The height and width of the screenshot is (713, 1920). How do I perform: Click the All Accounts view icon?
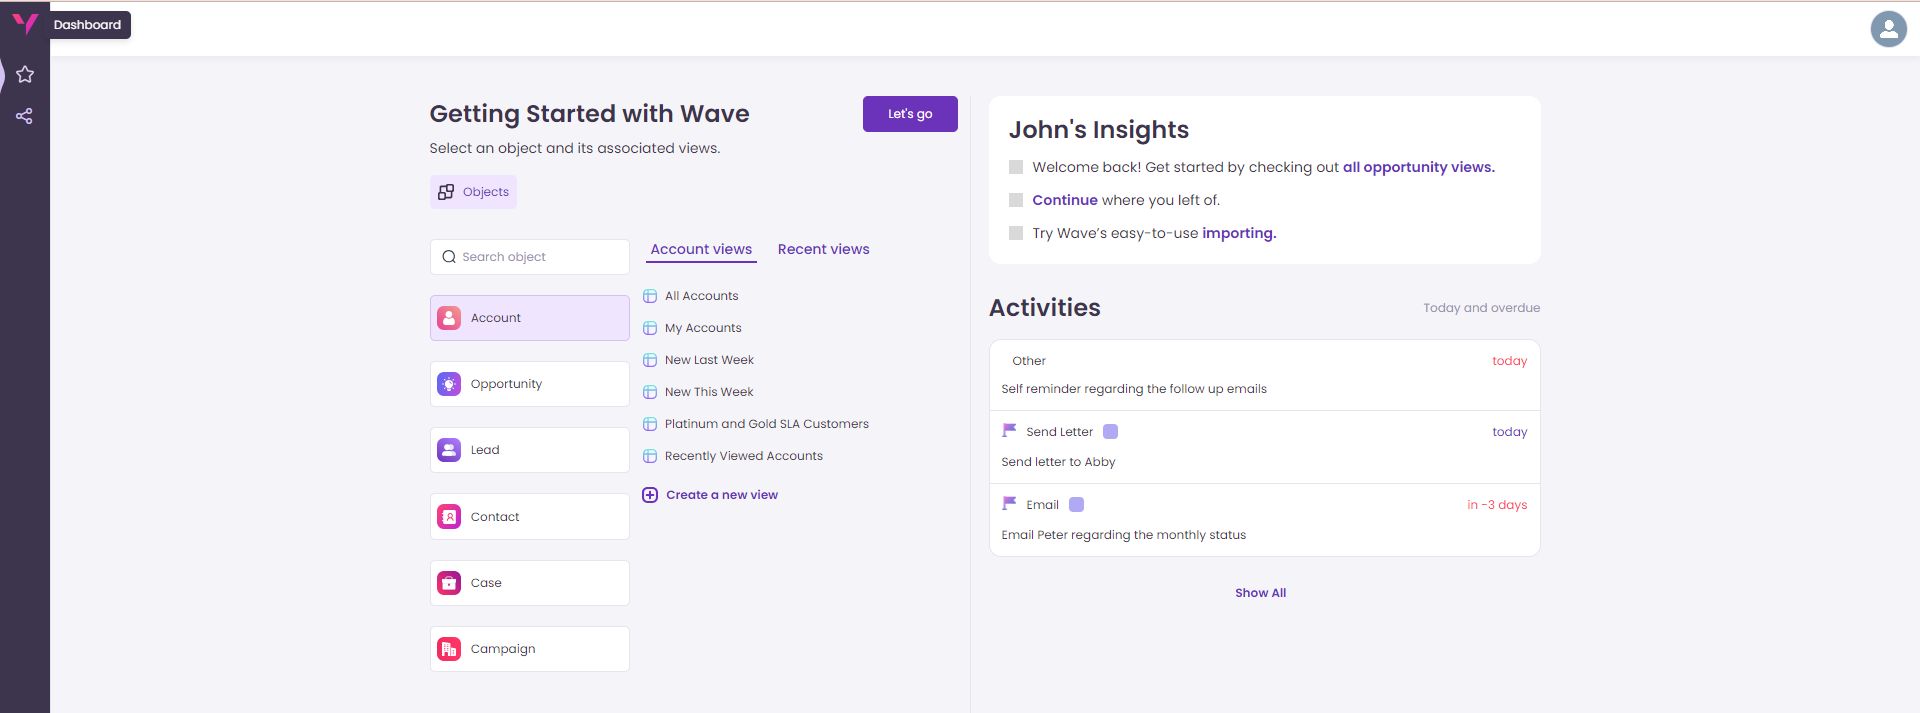click(650, 296)
